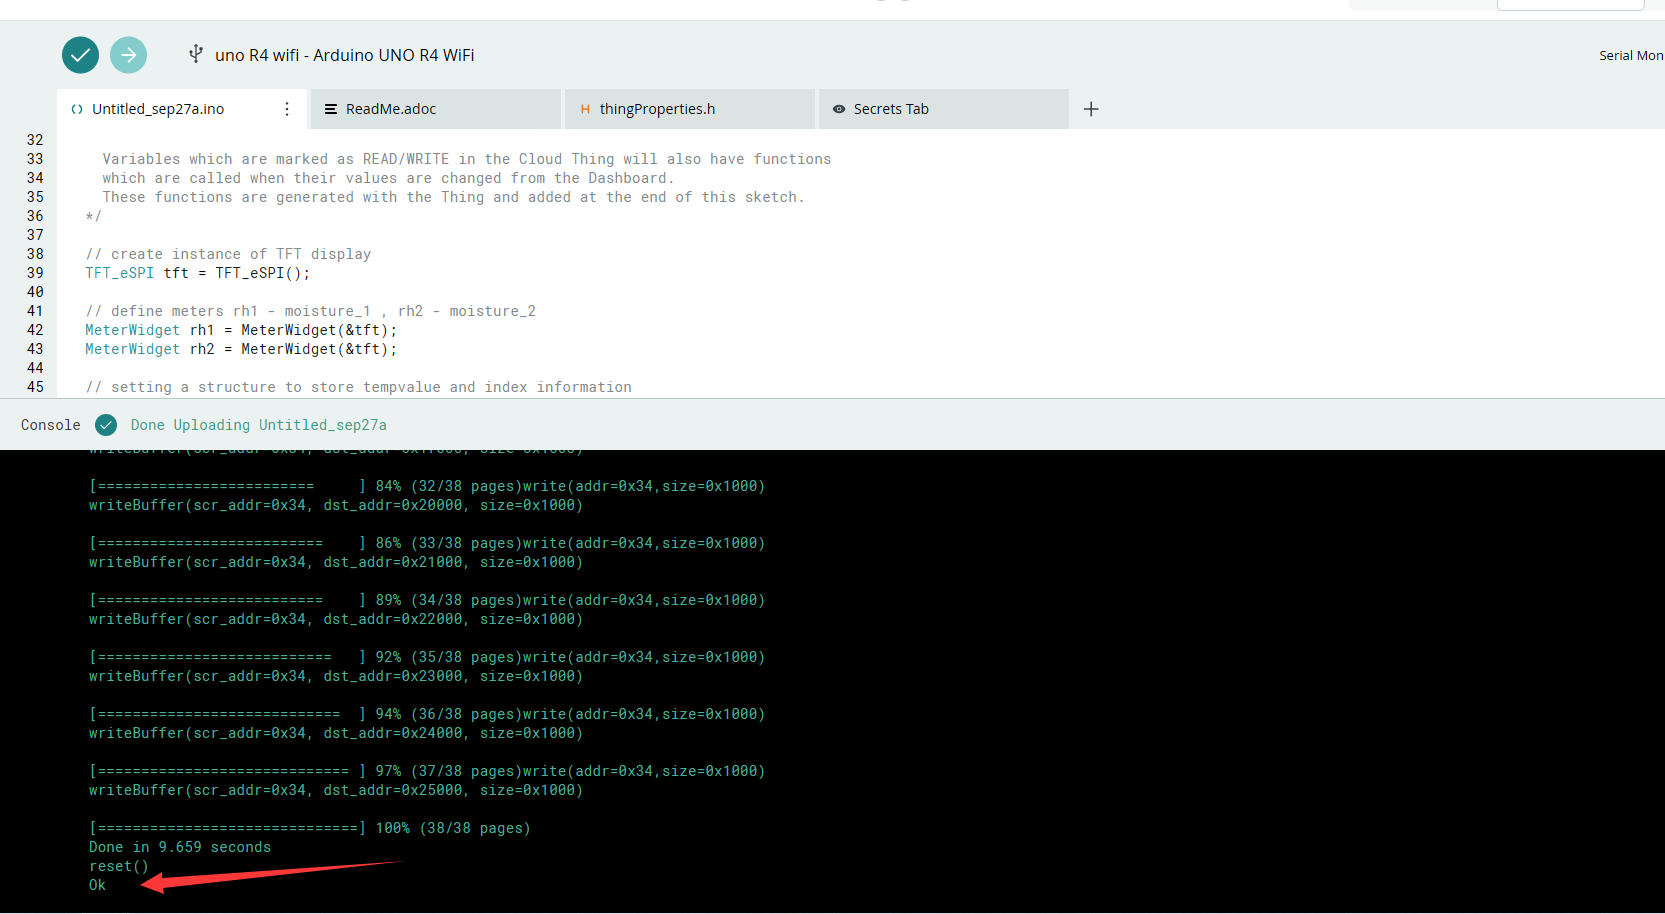Switch to the ReadMe.adoc tab
This screenshot has width=1665, height=914.
click(436, 109)
